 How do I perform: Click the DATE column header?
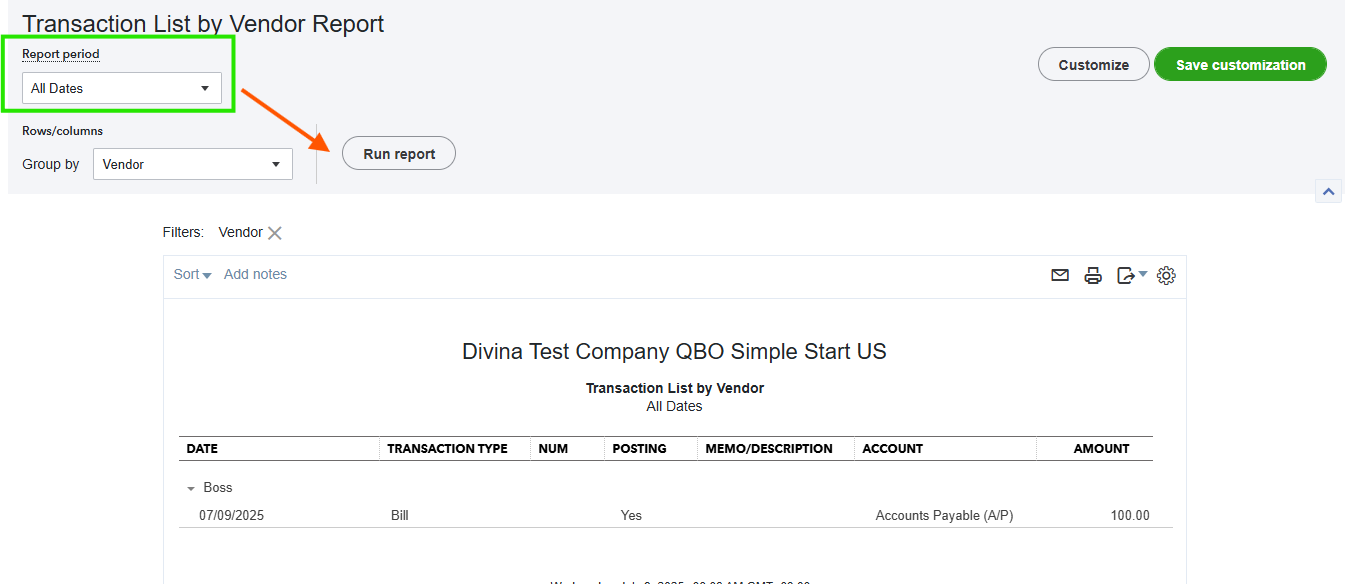coord(202,449)
